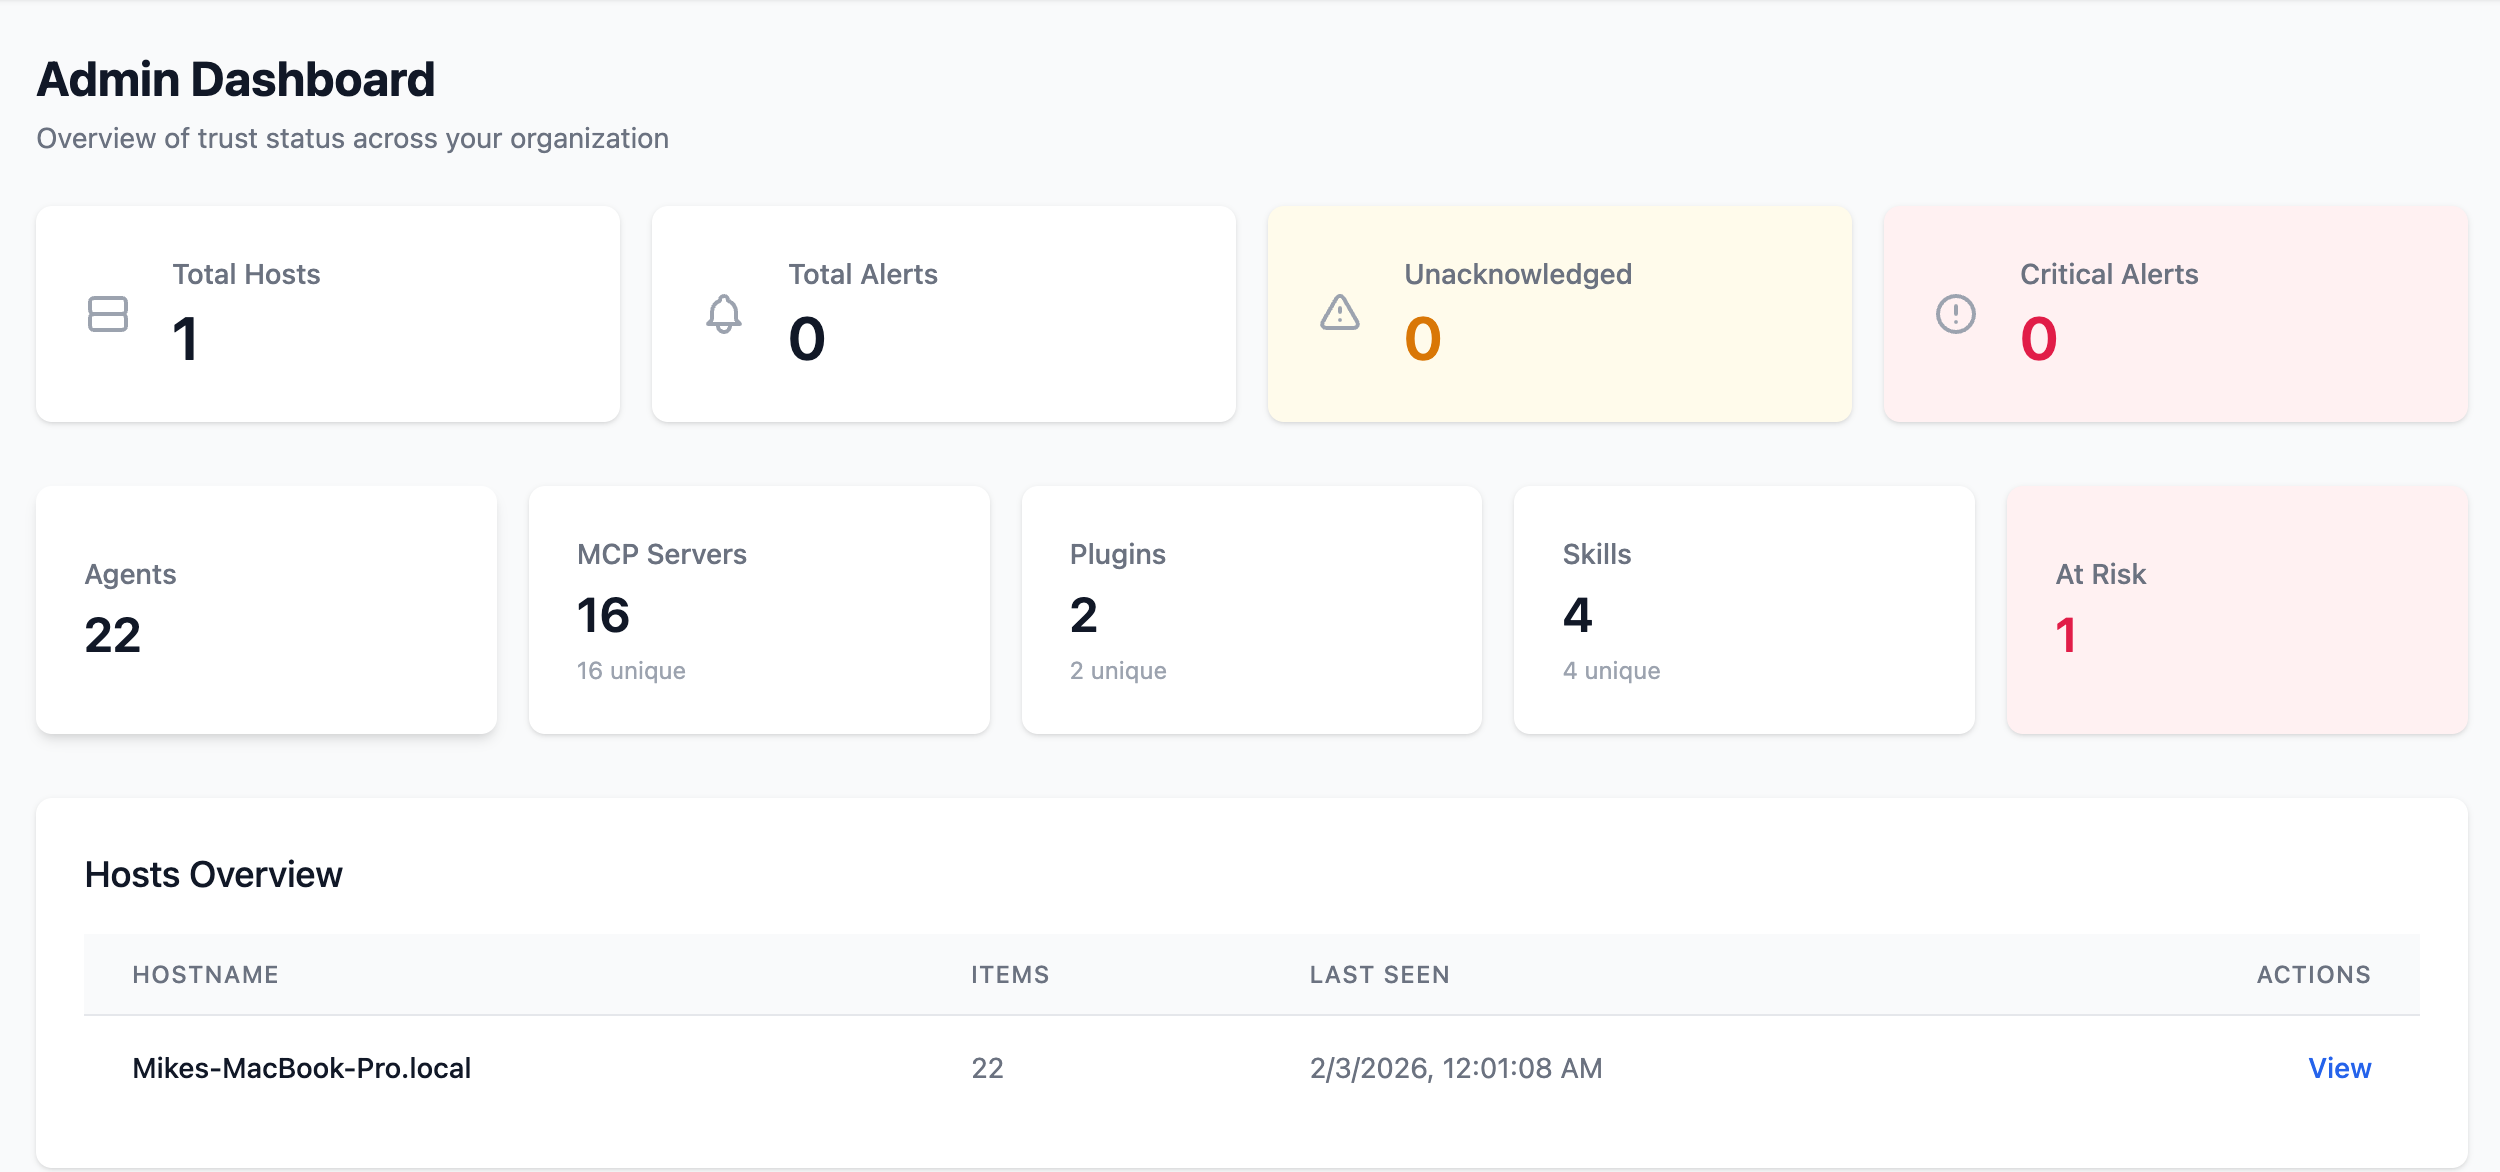Click the warning triangle on Unacknowledged card

(1338, 315)
